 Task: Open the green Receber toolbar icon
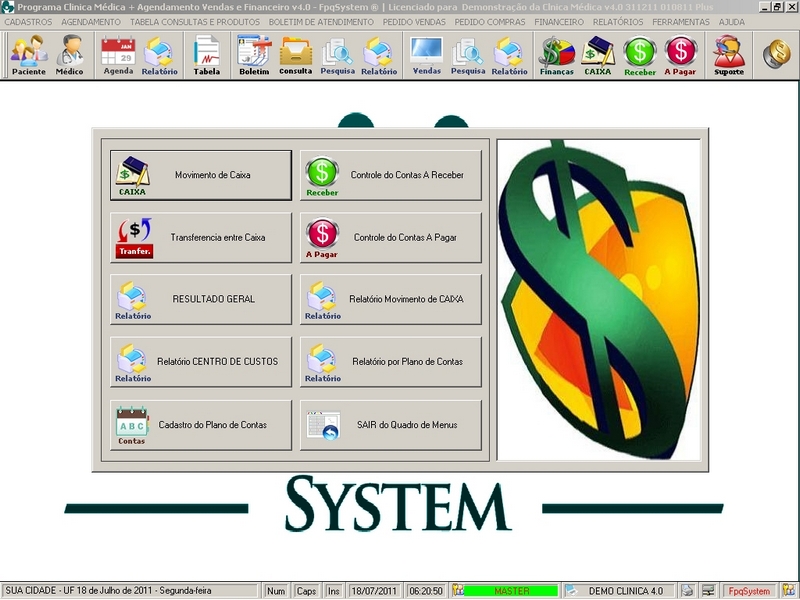[640, 55]
